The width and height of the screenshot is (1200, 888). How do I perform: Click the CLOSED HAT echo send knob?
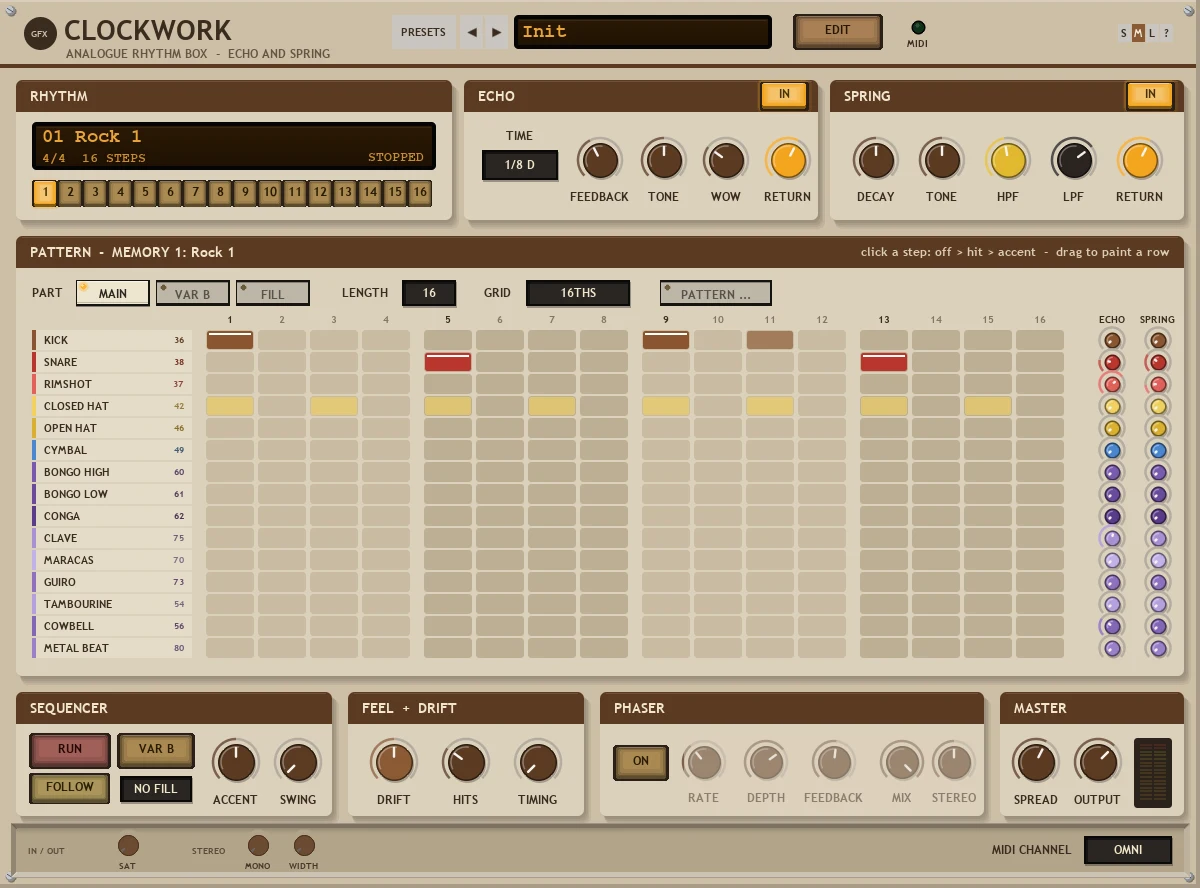pos(1112,406)
